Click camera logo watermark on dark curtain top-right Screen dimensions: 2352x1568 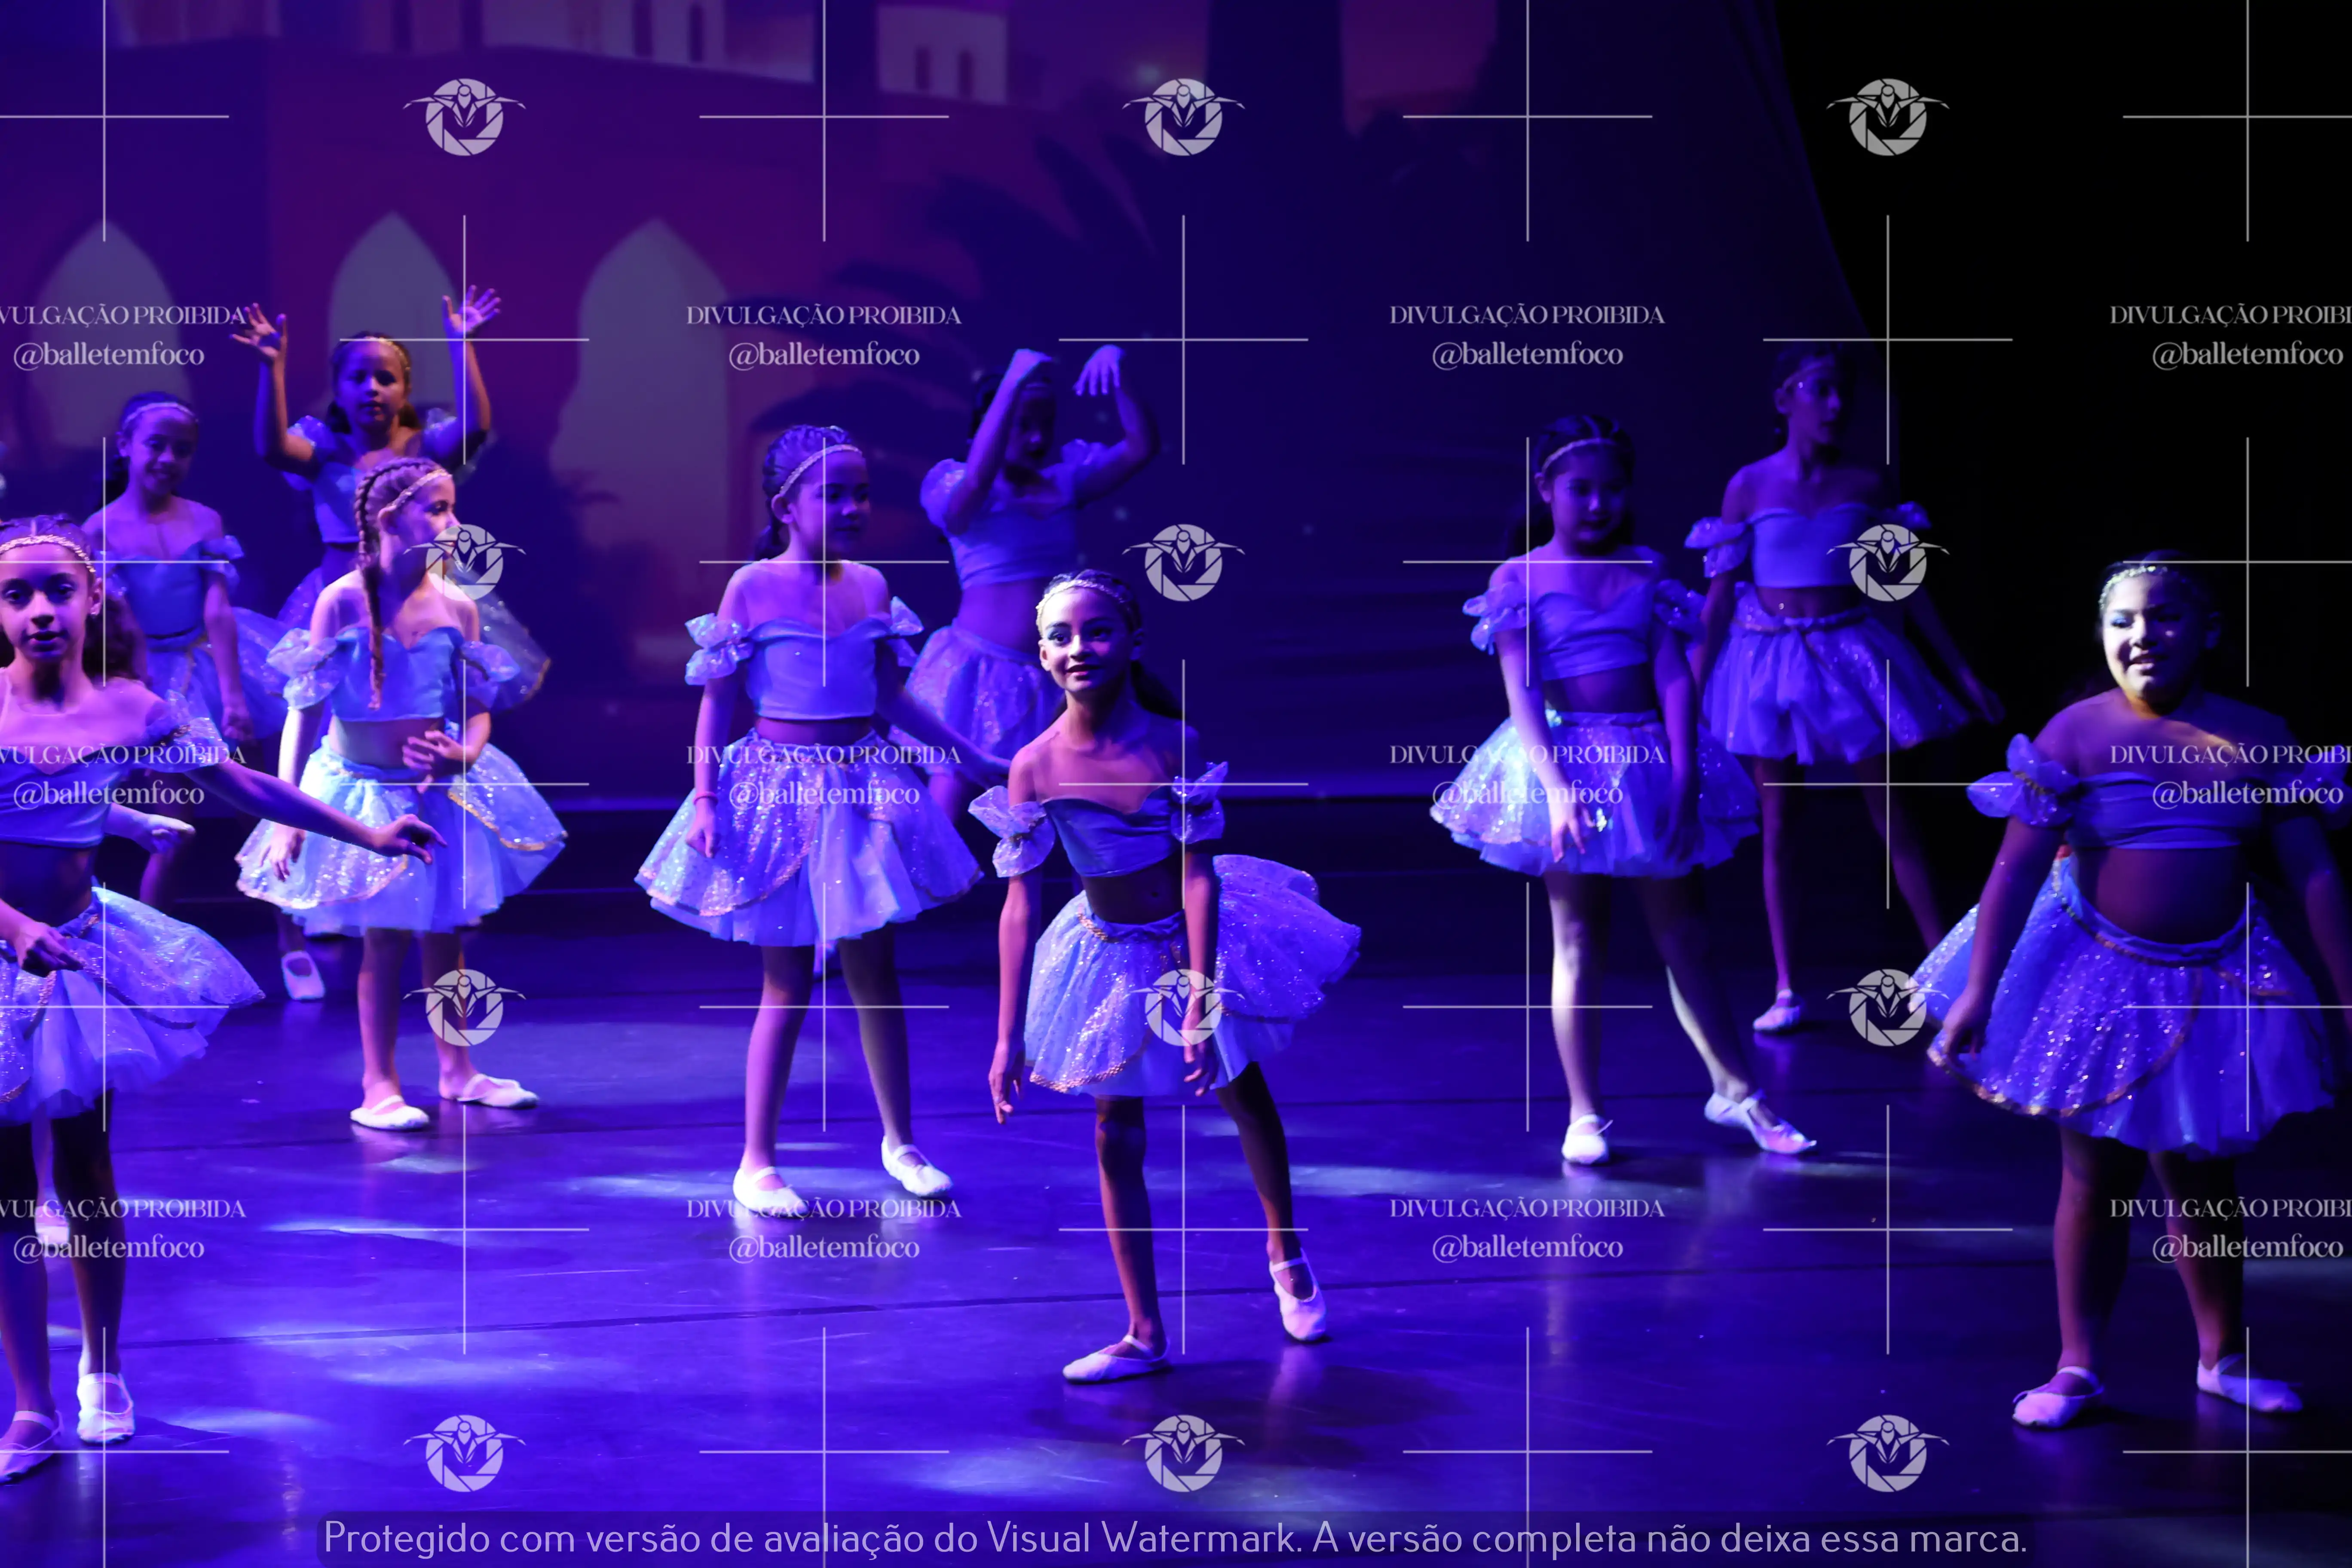tap(1887, 117)
